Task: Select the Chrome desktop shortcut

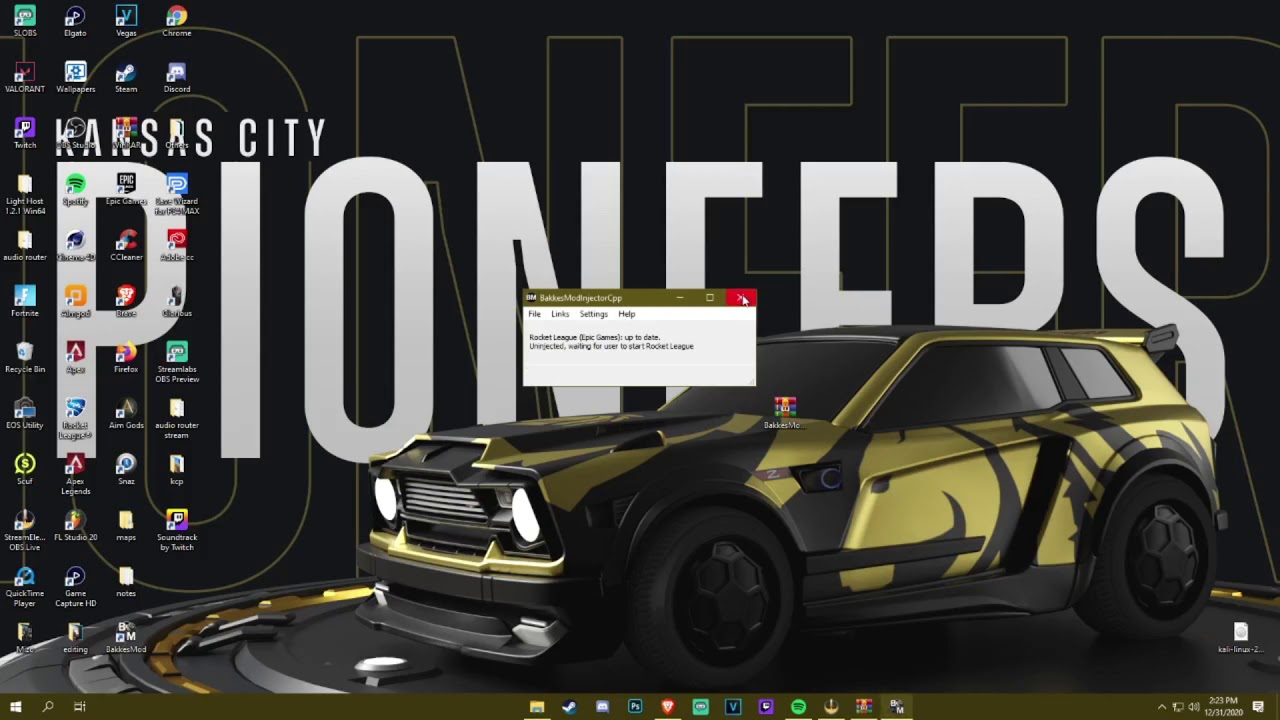Action: tap(177, 21)
